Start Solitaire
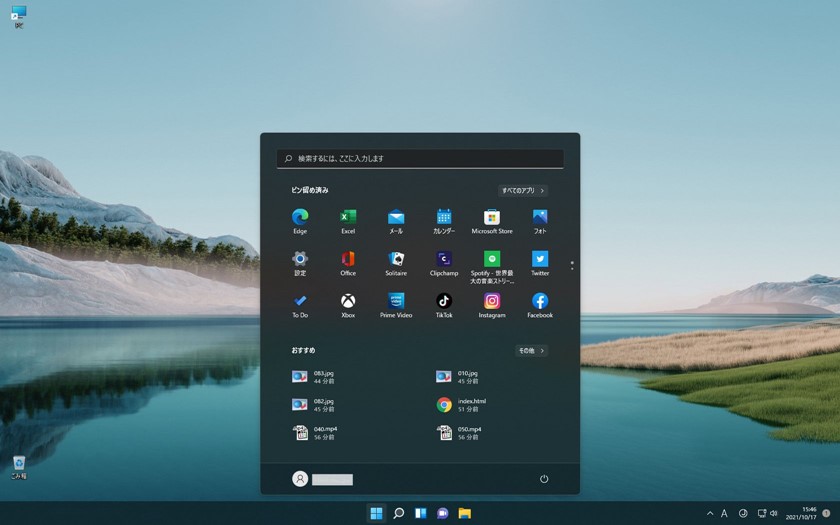 click(396, 263)
